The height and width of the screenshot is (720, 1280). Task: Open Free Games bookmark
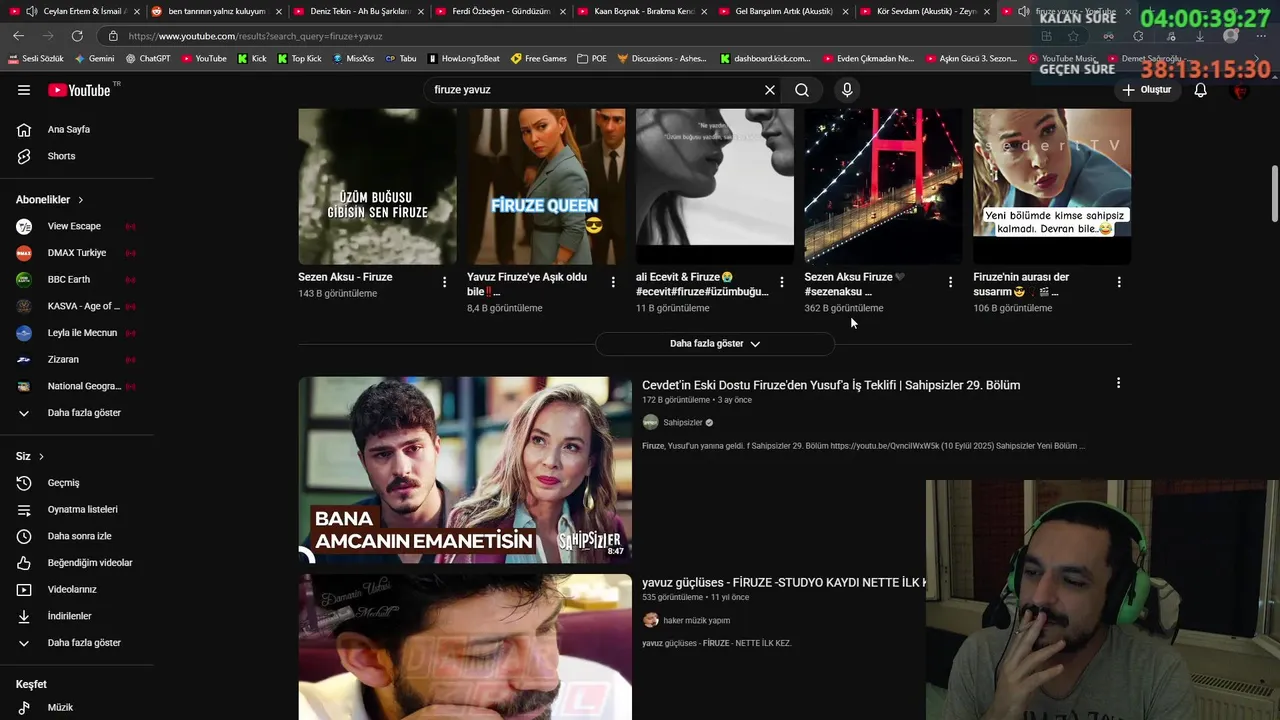click(x=538, y=59)
